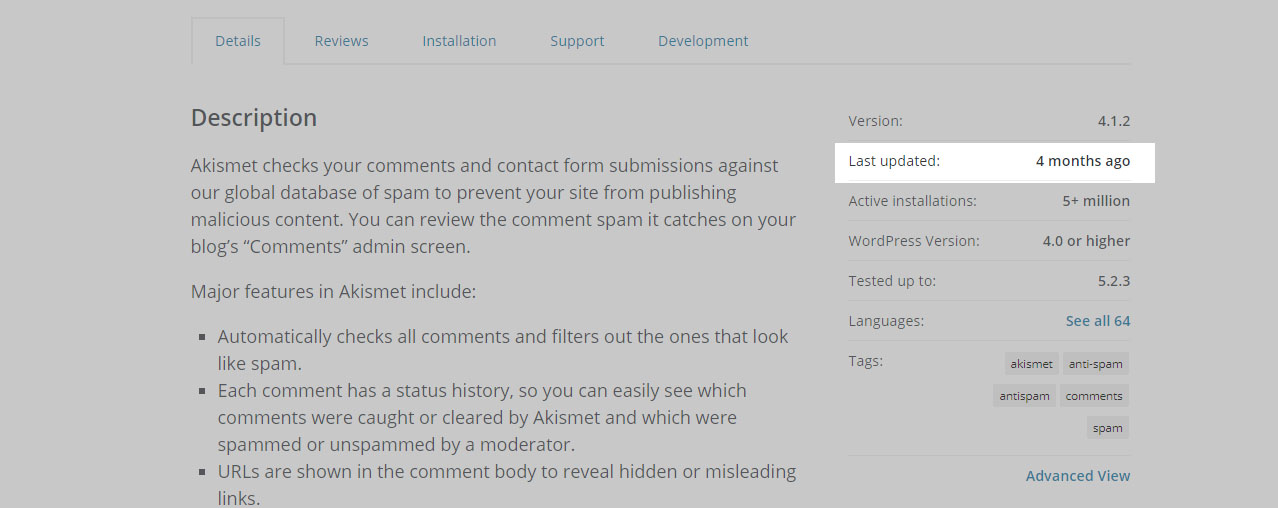Image resolution: width=1278 pixels, height=508 pixels.
Task: Click the '4.0 or higher' WordPress version value
Action: click(1086, 241)
